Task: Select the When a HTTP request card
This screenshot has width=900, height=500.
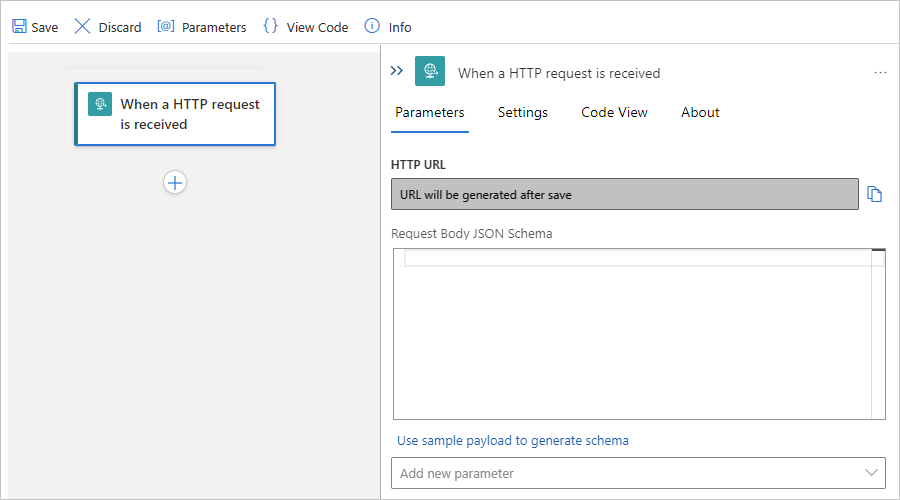Action: 189,114
